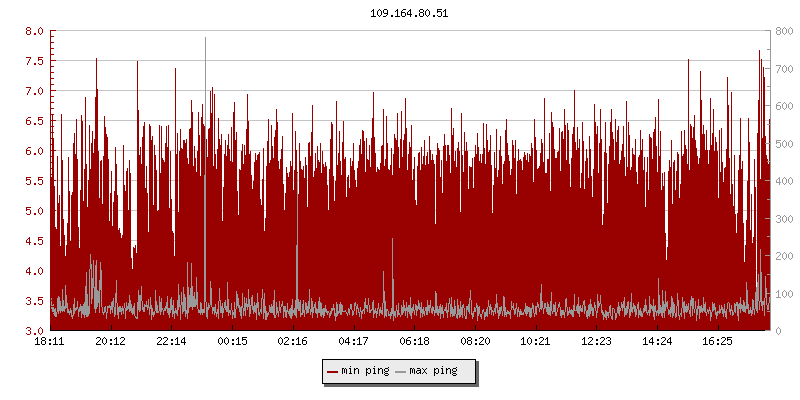
Task: Click the 18:11 time label on x-axis
Action: click(50, 342)
